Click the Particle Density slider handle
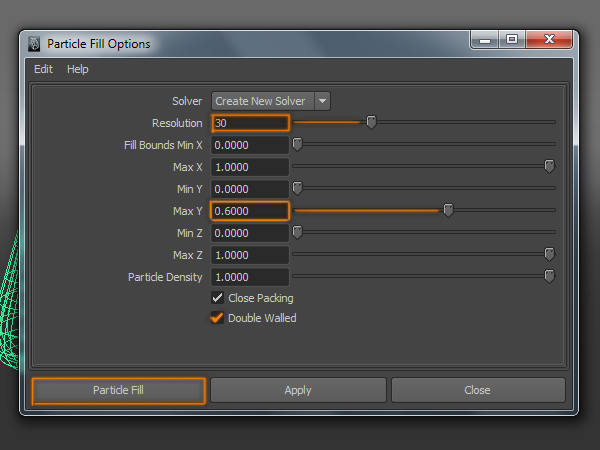Image resolution: width=600 pixels, height=450 pixels. click(x=549, y=276)
